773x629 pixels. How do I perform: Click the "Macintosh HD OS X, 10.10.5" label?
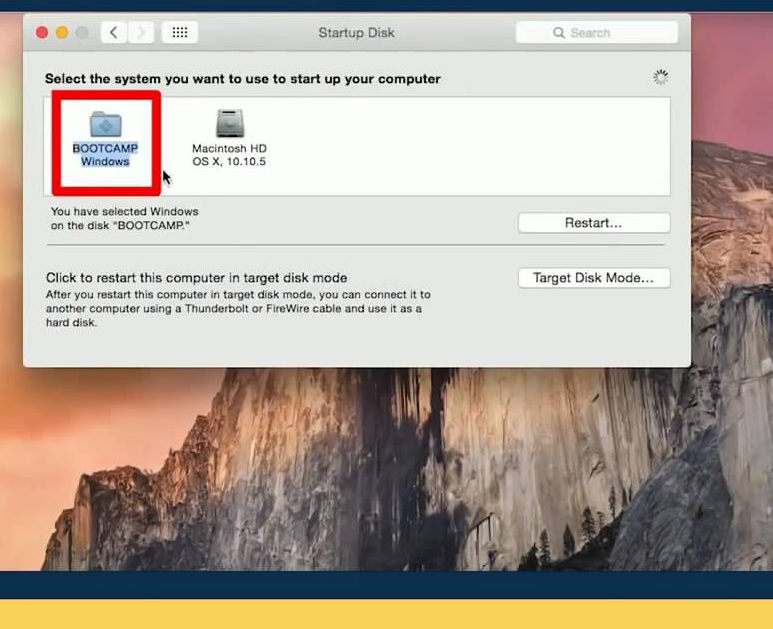coord(229,155)
